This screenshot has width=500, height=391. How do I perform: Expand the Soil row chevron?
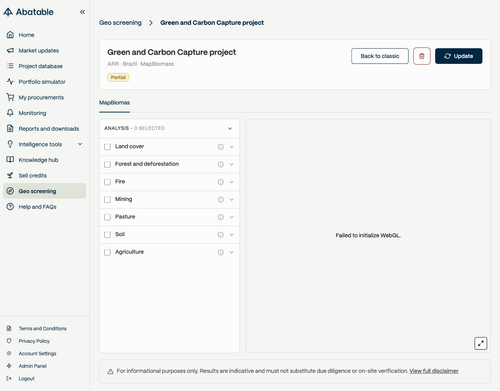click(x=232, y=235)
